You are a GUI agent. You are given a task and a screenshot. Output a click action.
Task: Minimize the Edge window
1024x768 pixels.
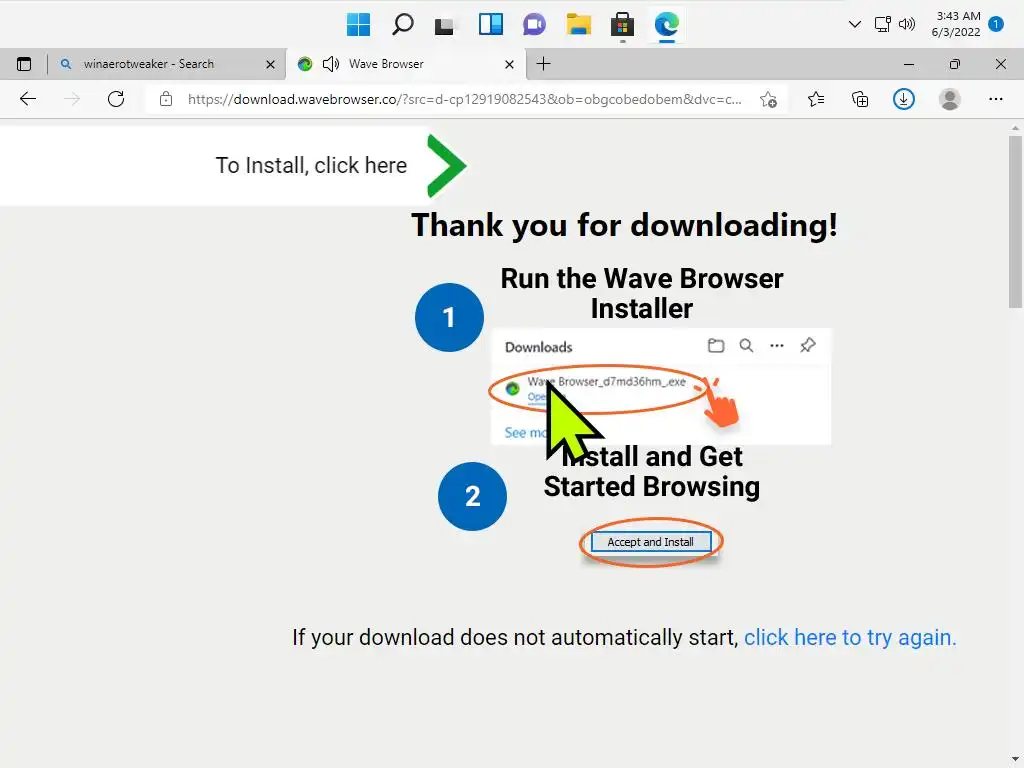tap(908, 64)
